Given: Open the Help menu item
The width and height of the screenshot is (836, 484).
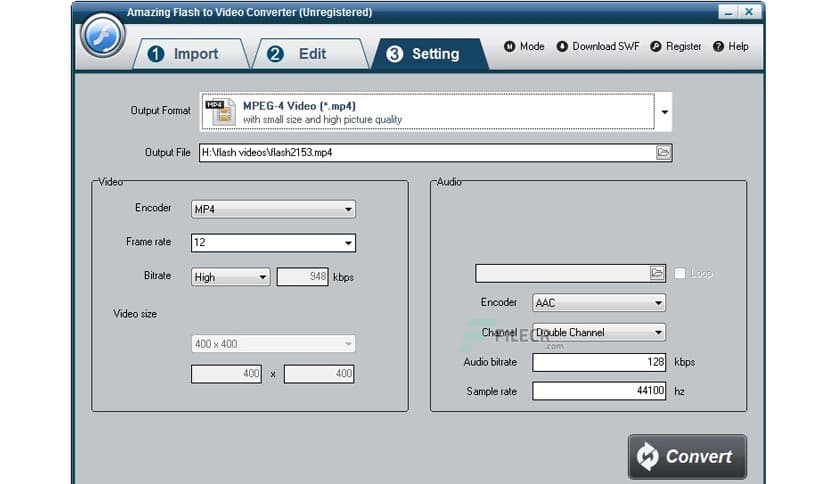Looking at the screenshot, I should tap(731, 47).
